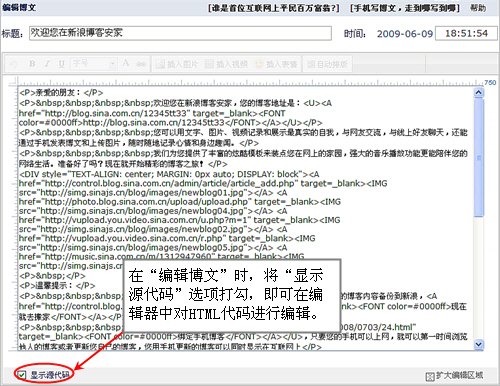Click the <P>亲爱的朋友：</P> line
The width and height of the screenshot is (500, 386).
tap(61, 93)
